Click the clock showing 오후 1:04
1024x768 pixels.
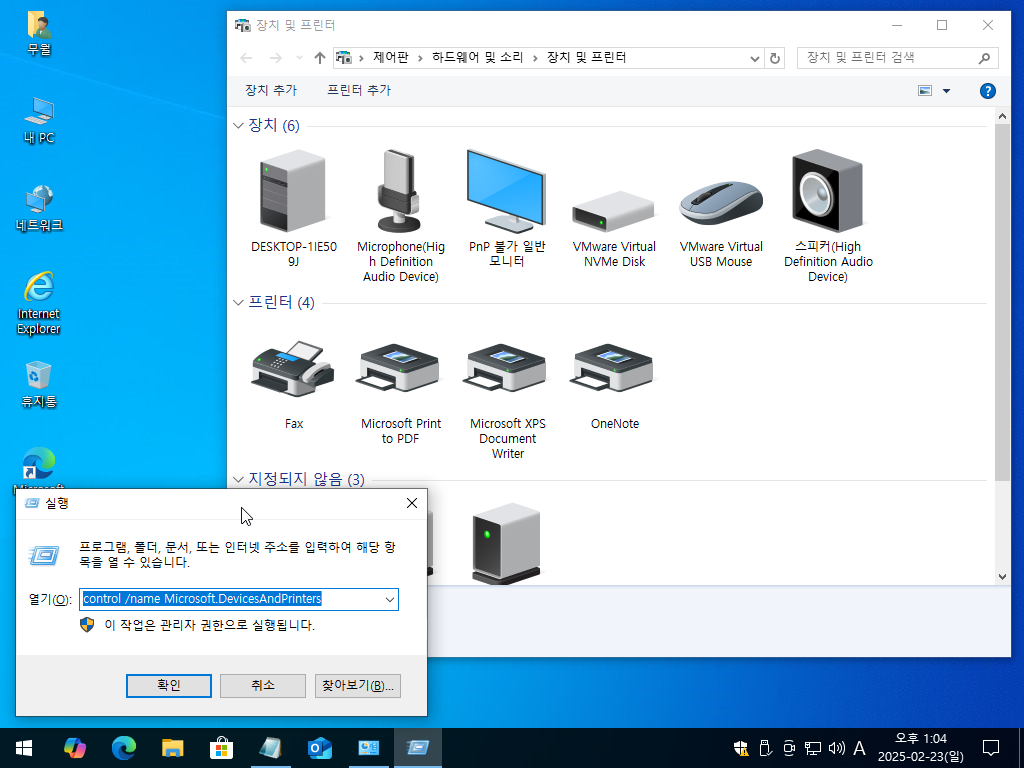pyautogui.click(x=920, y=748)
